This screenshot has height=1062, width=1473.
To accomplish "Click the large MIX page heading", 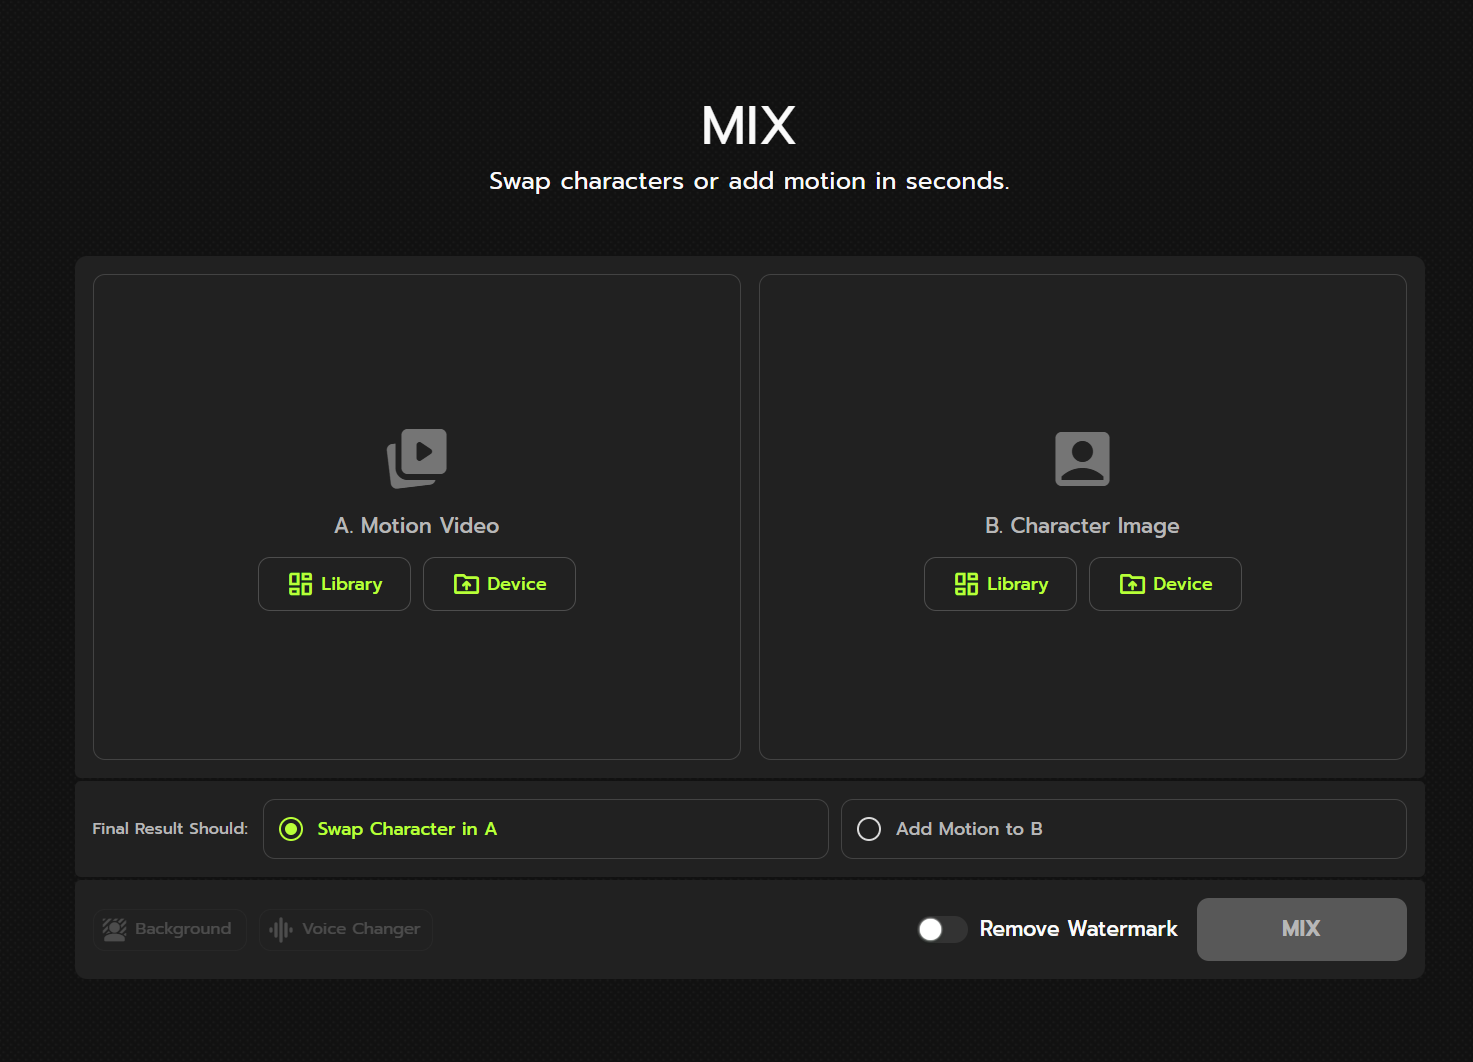I will pyautogui.click(x=748, y=126).
